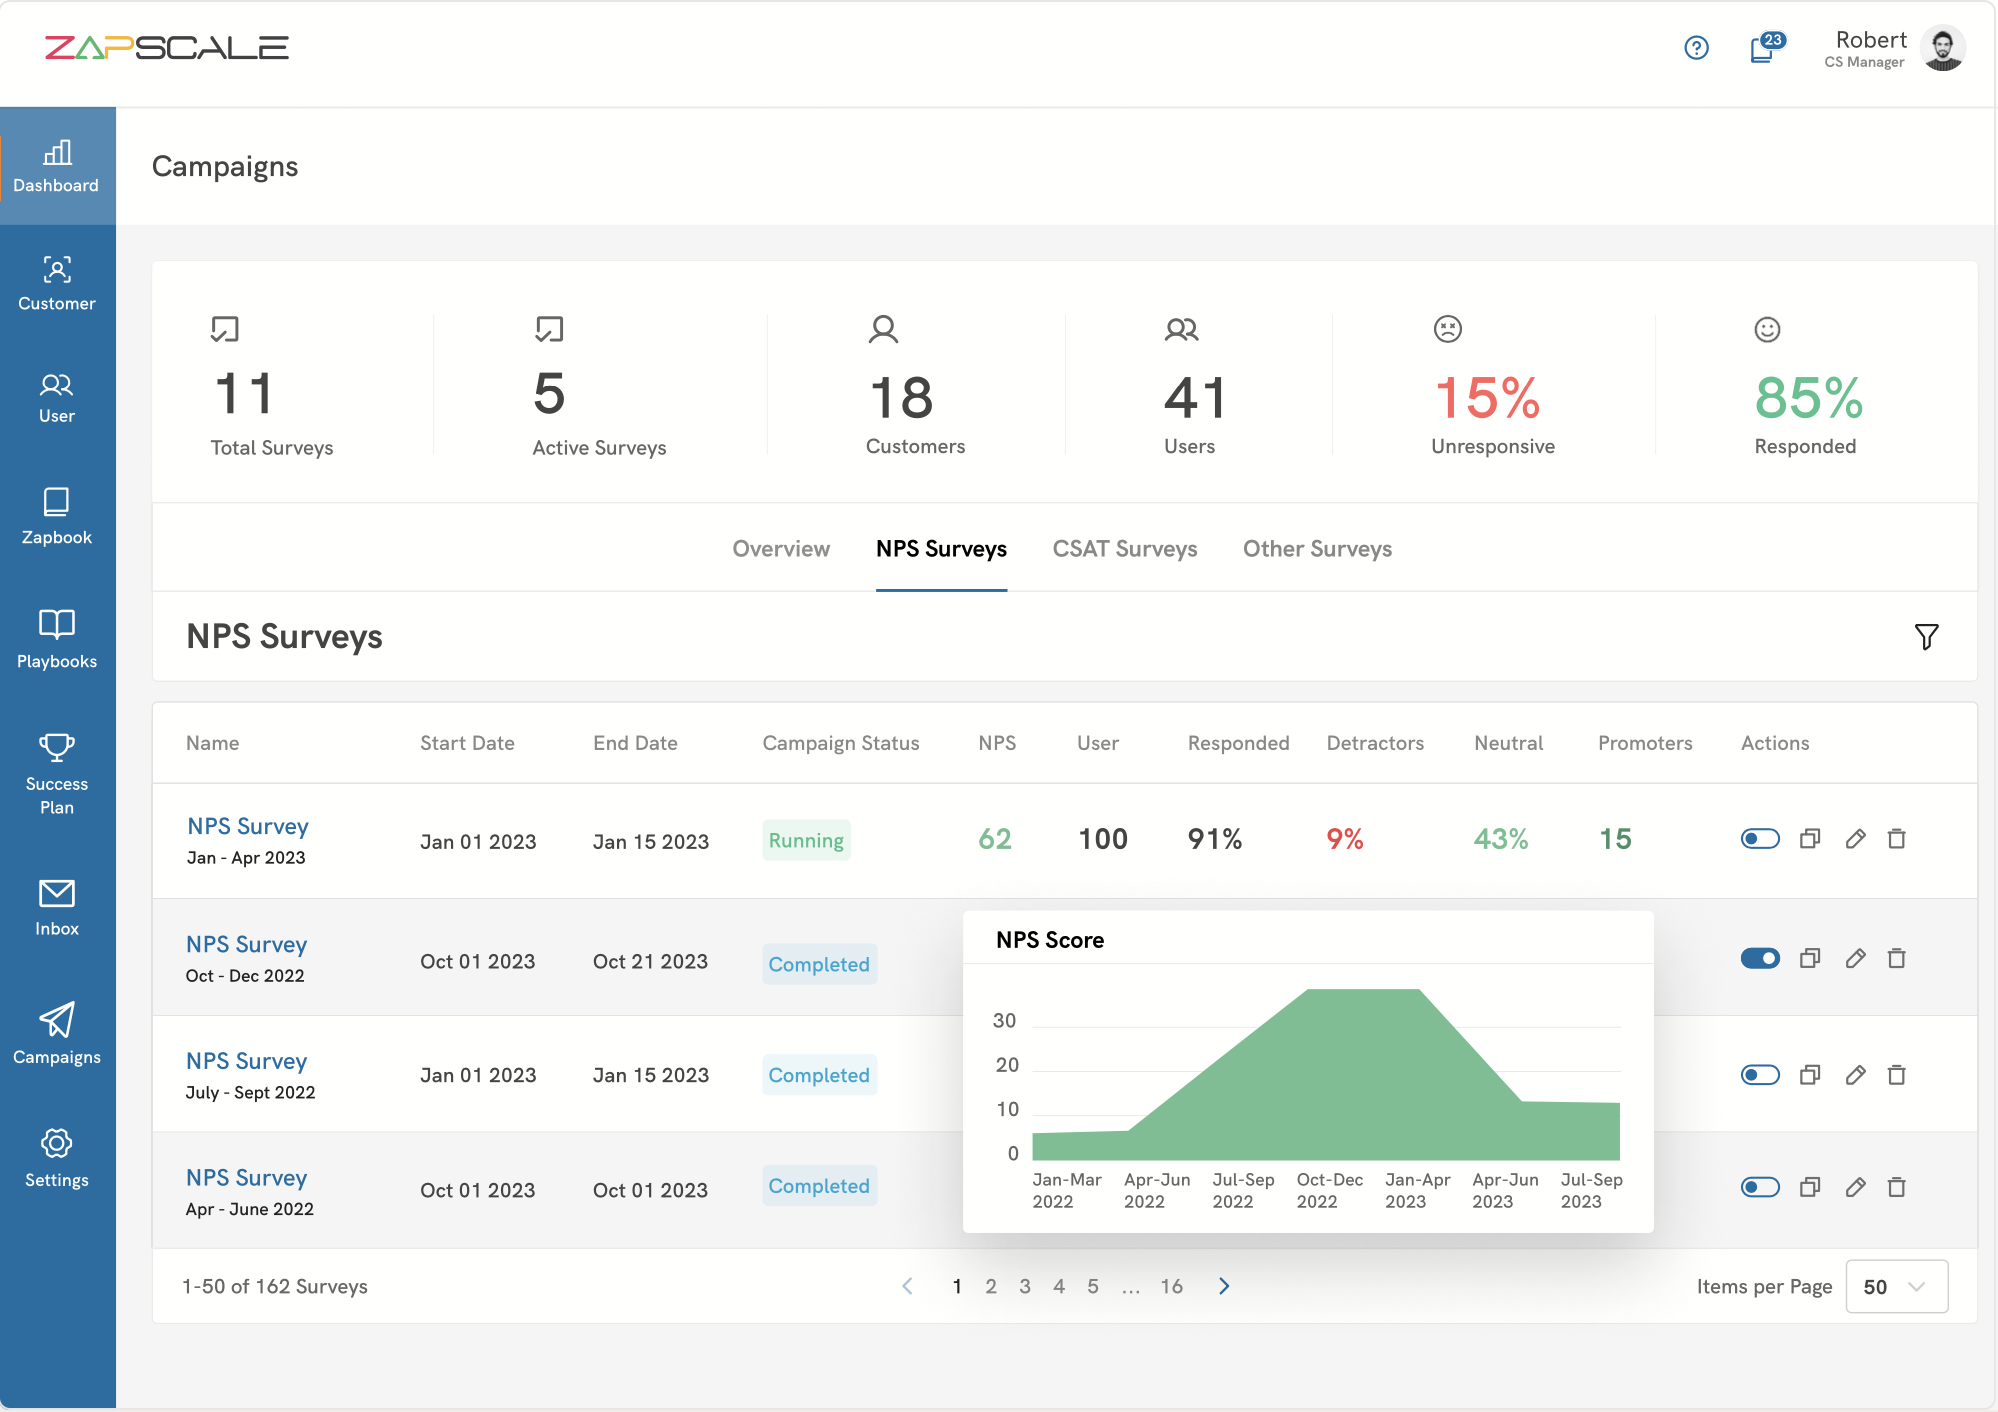This screenshot has height=1412, width=1998.
Task: Go to page 16 in pagination
Action: (x=1171, y=1286)
